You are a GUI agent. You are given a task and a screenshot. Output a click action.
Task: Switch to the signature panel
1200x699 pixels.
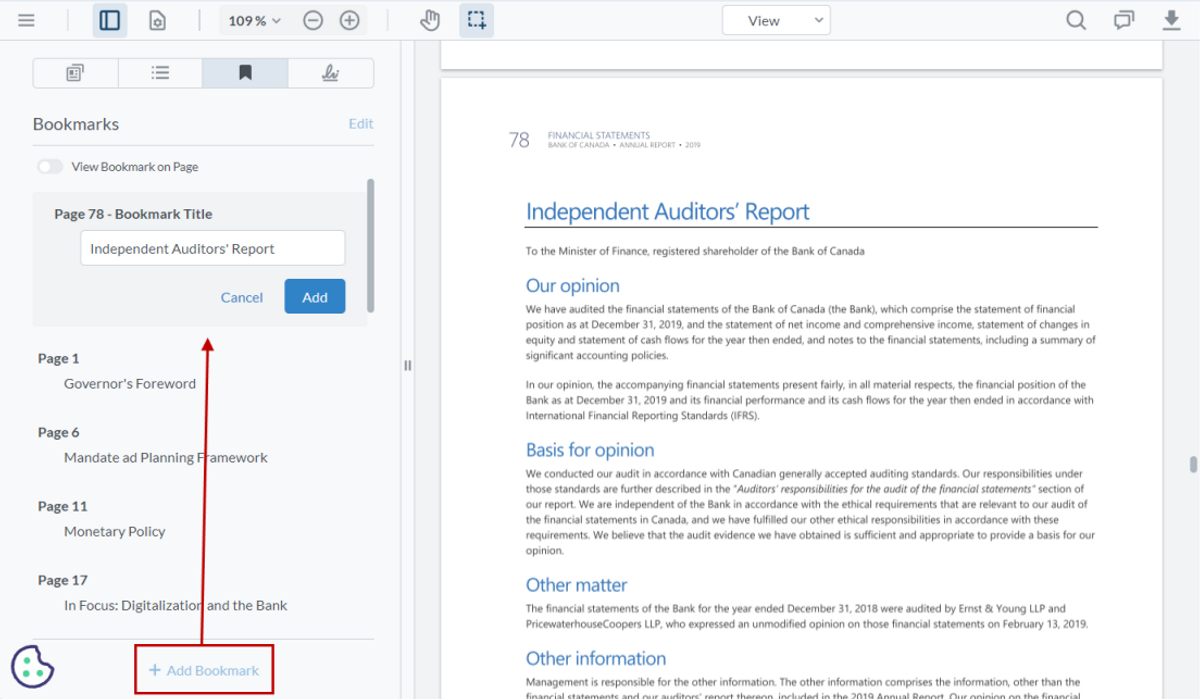click(330, 72)
